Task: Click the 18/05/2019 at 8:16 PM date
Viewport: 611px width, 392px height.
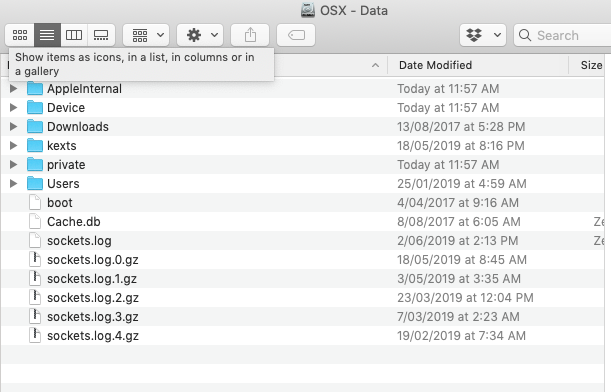Action: coord(461,145)
